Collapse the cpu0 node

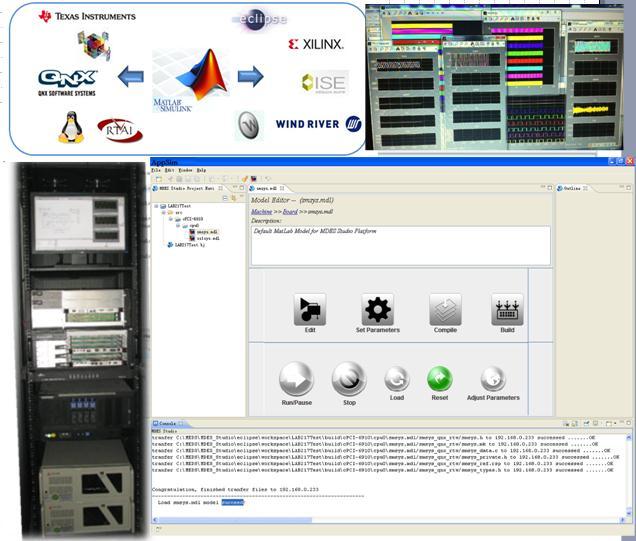pyautogui.click(x=178, y=225)
